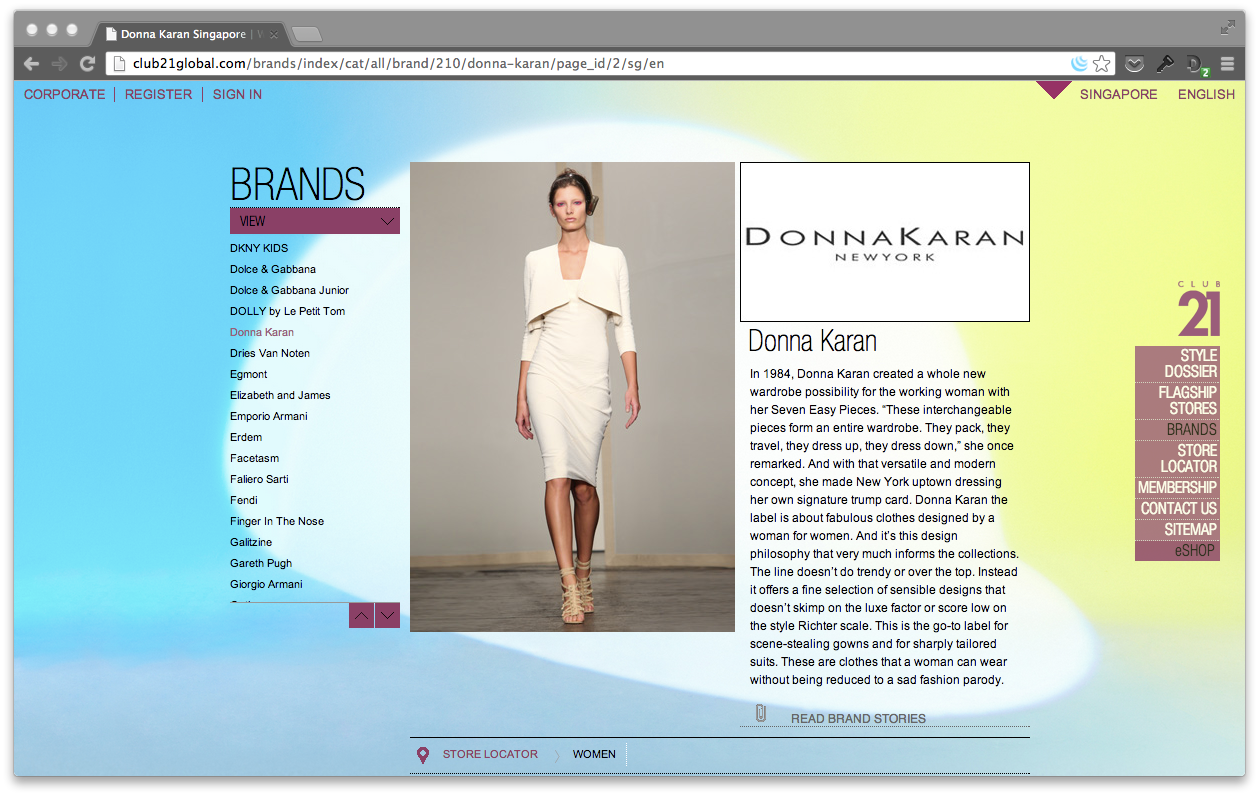
Task: Toggle fullscreen with the window expand arrows
Action: pos(1227,28)
